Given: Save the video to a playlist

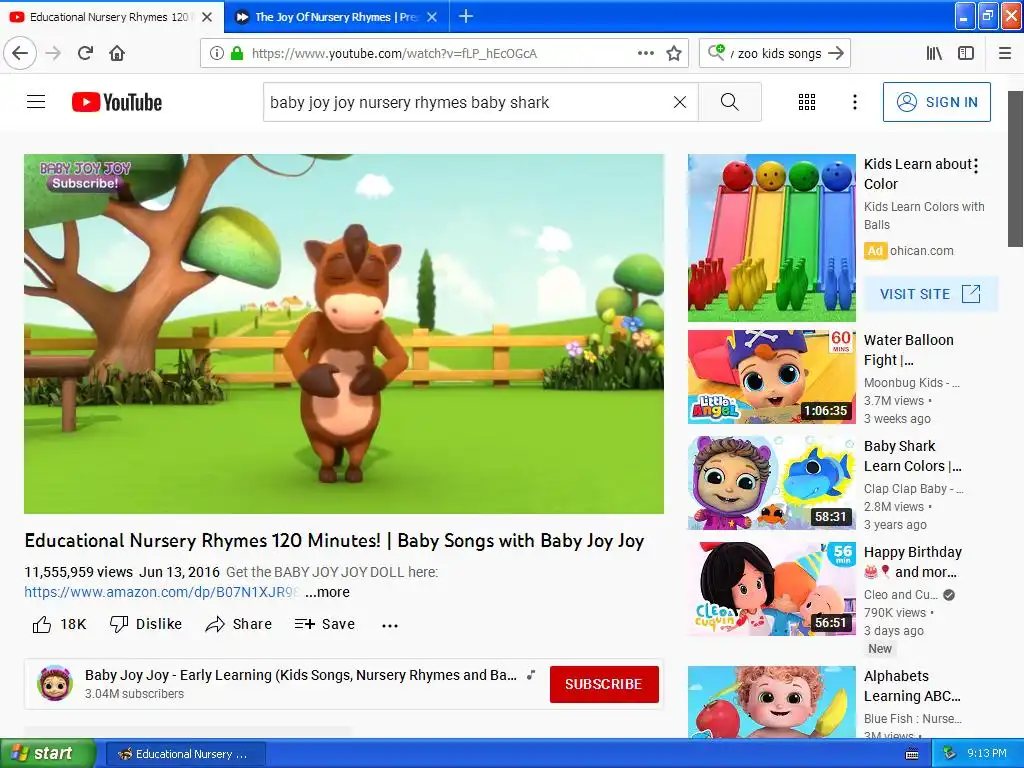Looking at the screenshot, I should tap(325, 624).
